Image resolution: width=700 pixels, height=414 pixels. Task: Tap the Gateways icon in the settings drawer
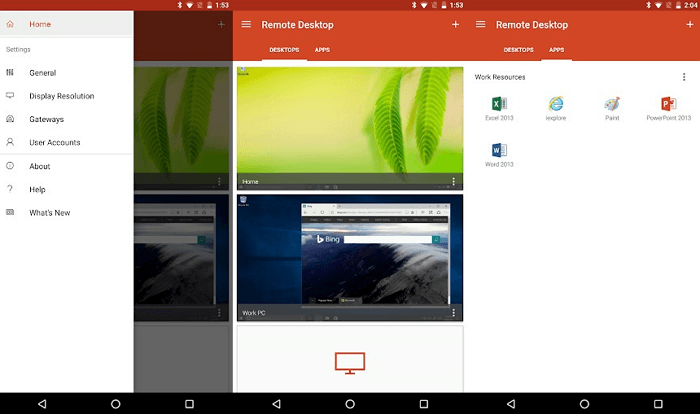pyautogui.click(x=10, y=119)
